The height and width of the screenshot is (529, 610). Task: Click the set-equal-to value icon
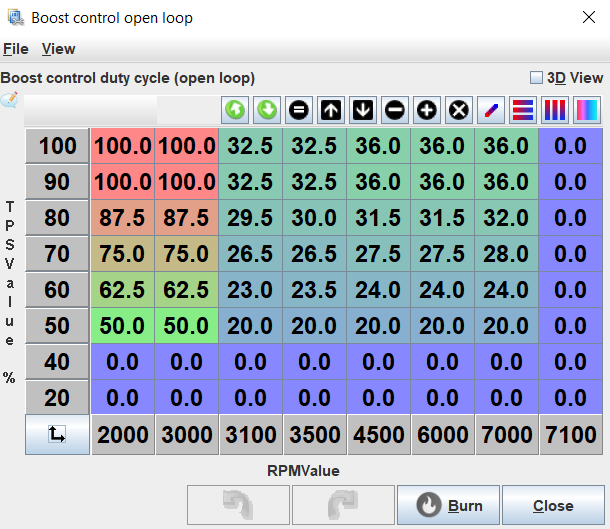pos(299,110)
